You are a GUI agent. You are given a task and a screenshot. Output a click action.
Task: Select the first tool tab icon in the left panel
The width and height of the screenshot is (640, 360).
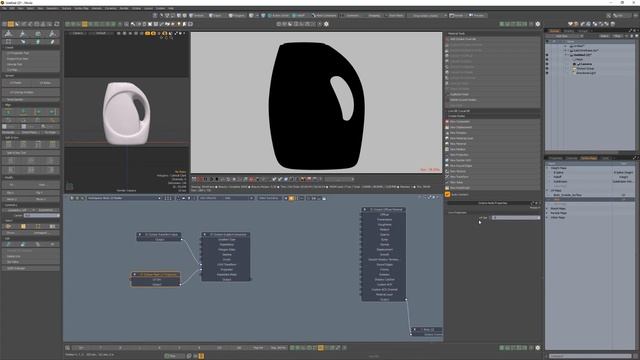pos(9,33)
